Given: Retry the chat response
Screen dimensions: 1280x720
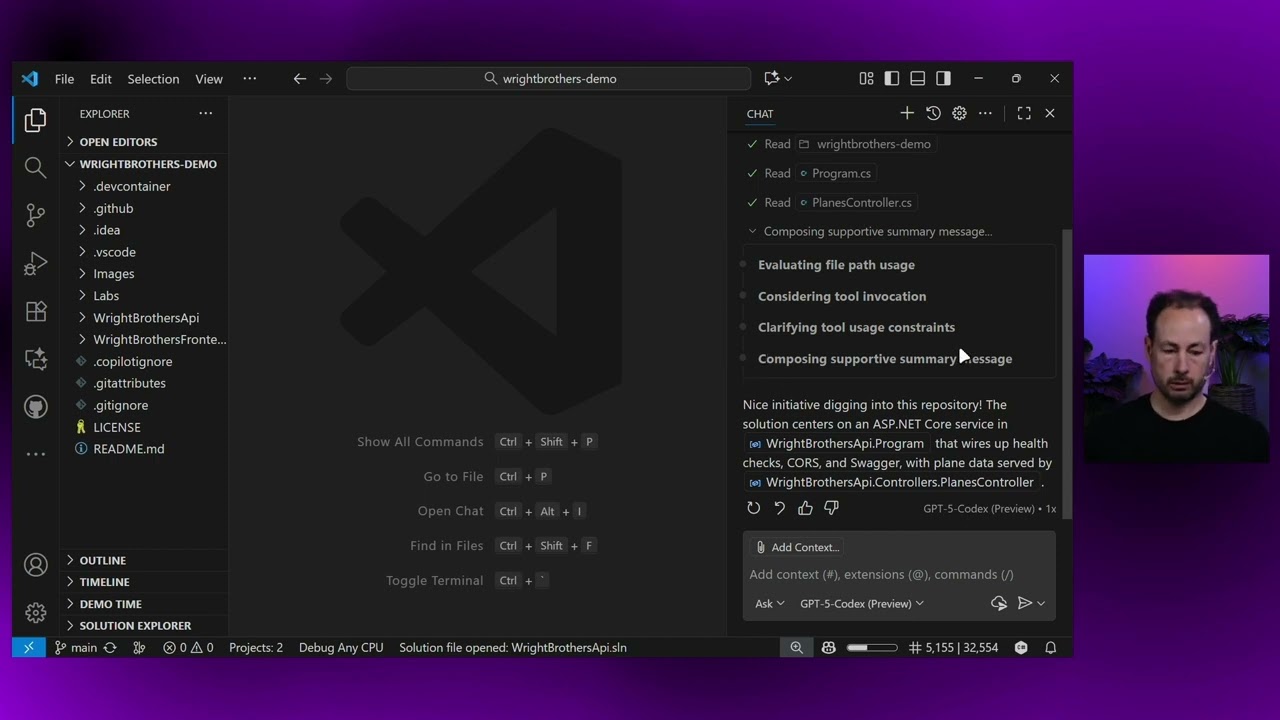Looking at the screenshot, I should click(x=753, y=508).
